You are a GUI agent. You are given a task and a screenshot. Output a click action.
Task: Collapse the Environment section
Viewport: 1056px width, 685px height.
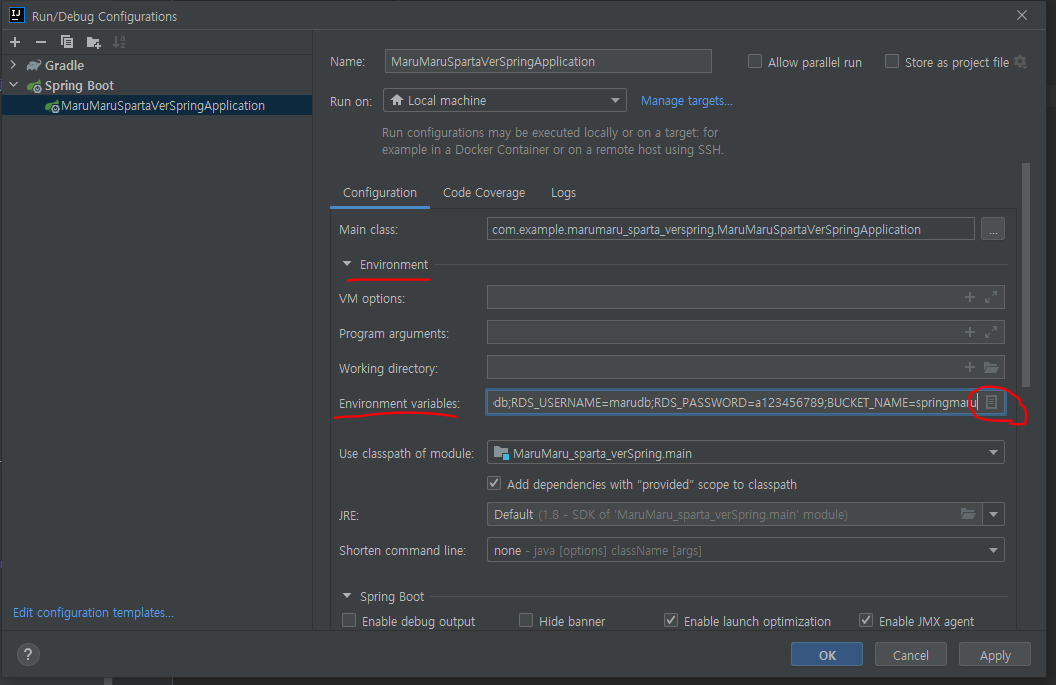tap(347, 264)
